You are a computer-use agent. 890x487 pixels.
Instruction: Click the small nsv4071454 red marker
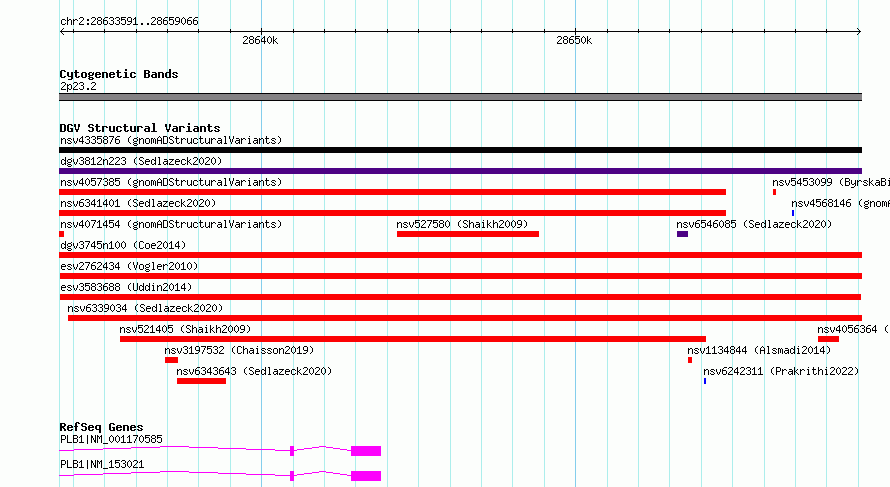point(62,234)
